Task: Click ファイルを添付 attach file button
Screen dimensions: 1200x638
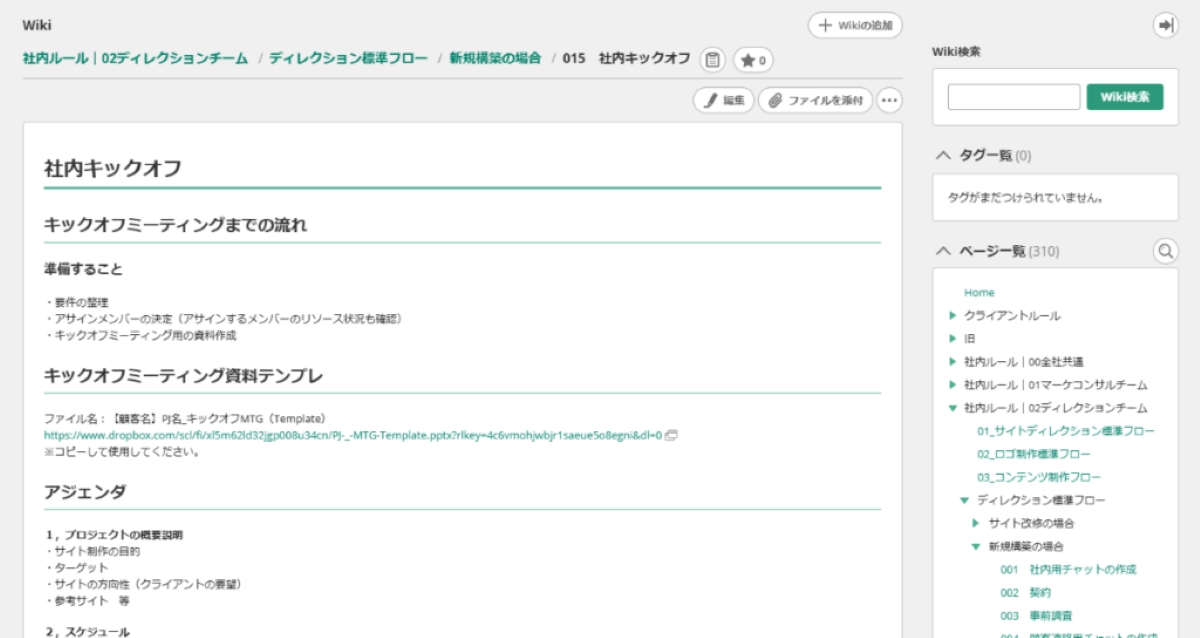Action: tap(815, 100)
